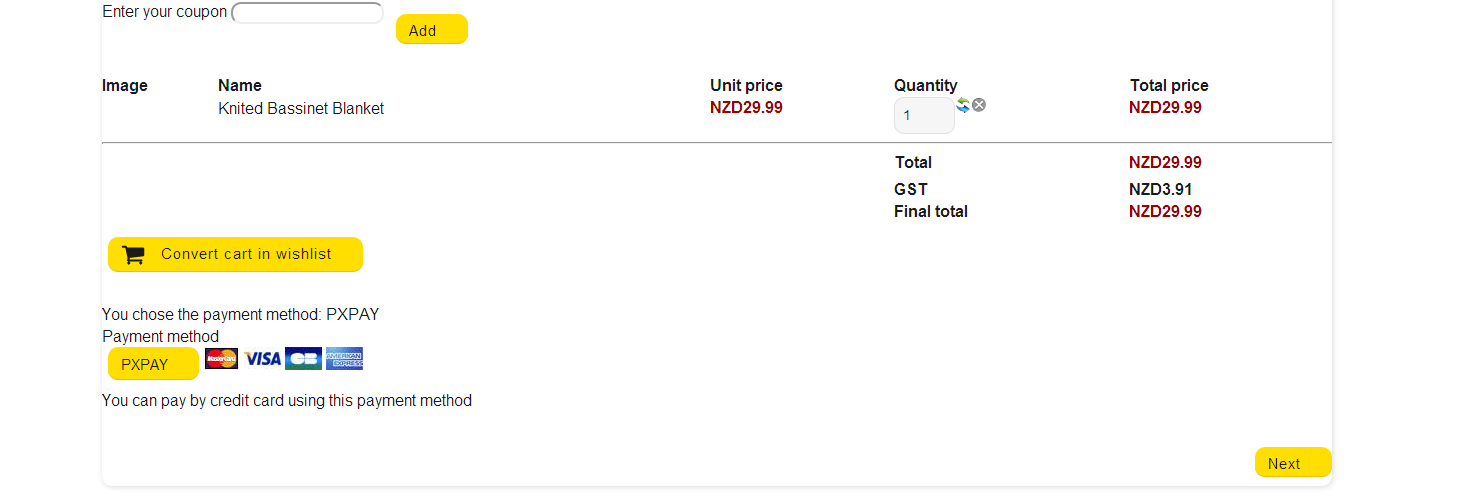The height and width of the screenshot is (502, 1481).
Task: Click the Quantity column header
Action: (925, 85)
